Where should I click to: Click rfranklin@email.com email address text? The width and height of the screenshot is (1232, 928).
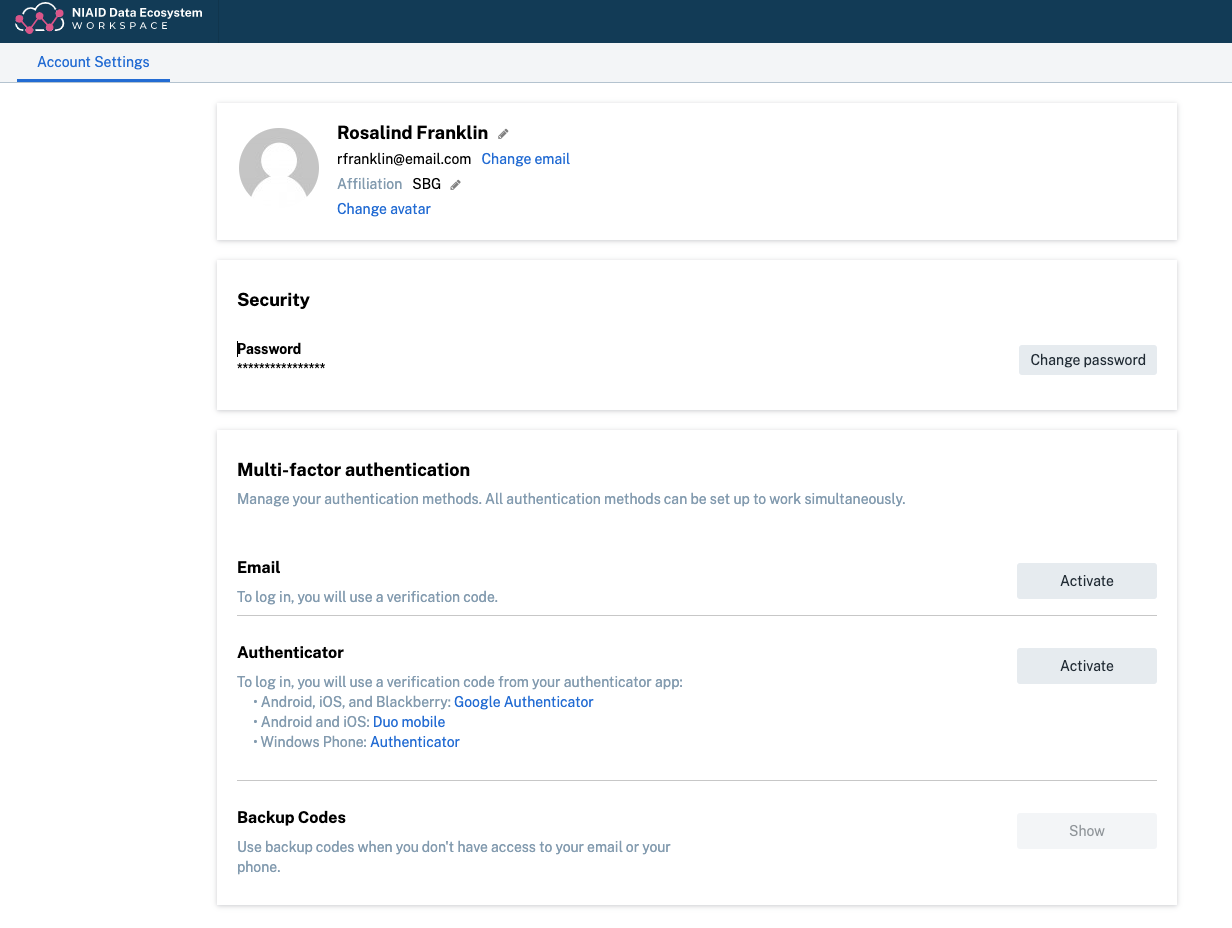pyautogui.click(x=404, y=159)
